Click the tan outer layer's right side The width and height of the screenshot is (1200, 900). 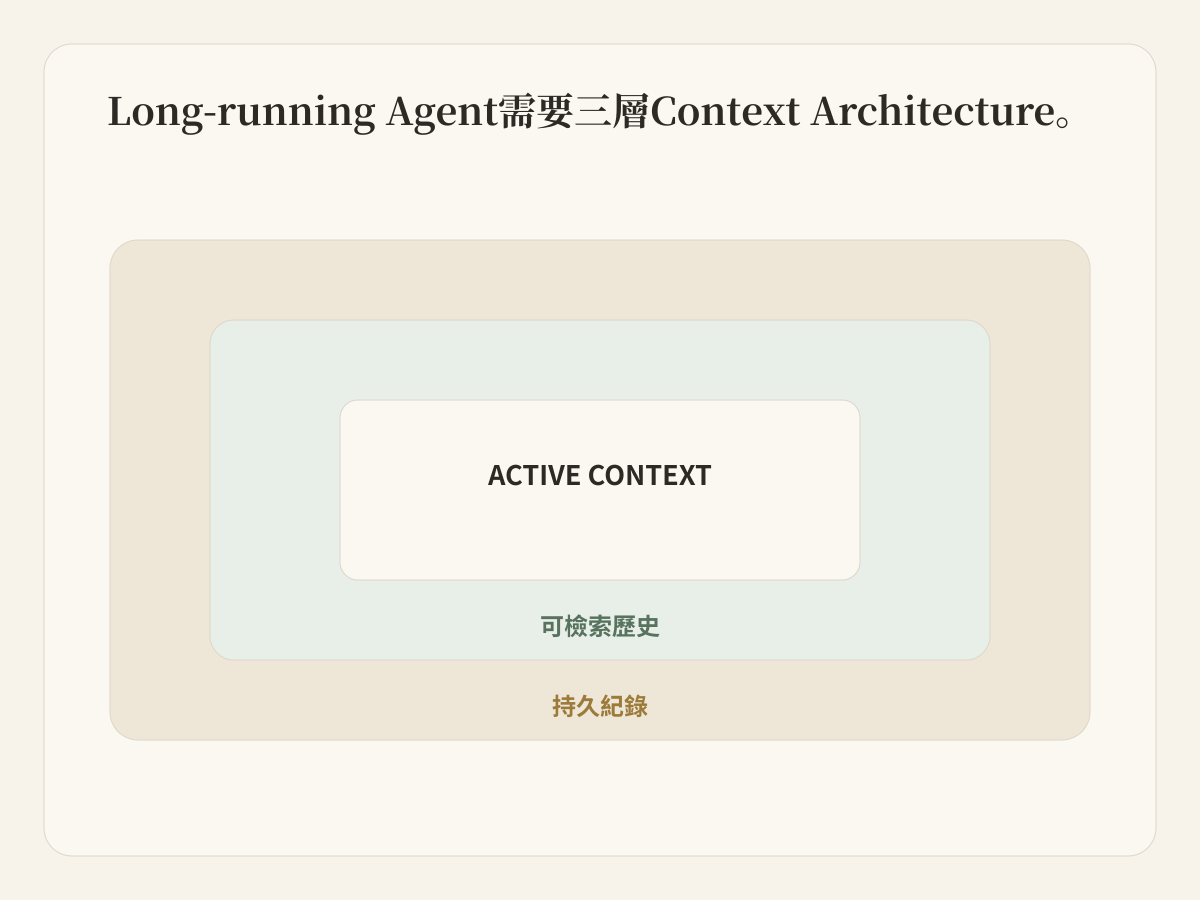click(1040, 490)
